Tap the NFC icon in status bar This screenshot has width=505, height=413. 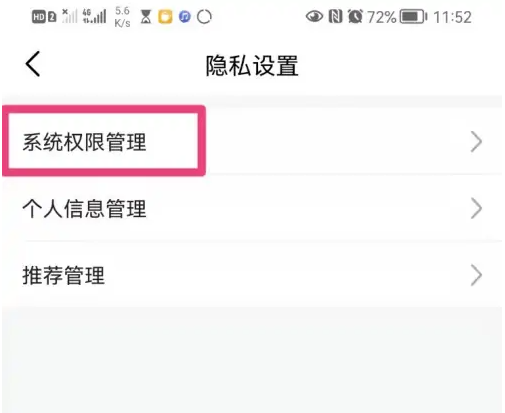[335, 16]
